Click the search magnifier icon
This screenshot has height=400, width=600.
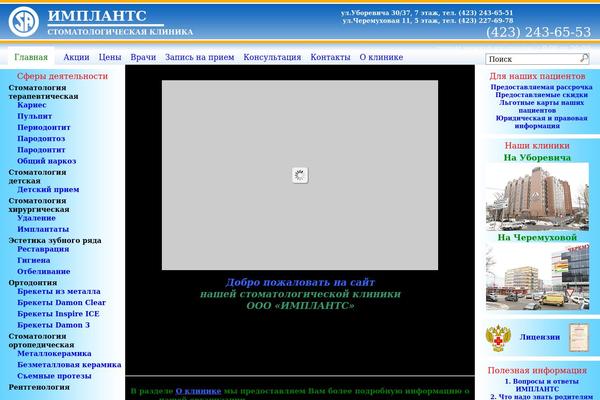pyautogui.click(x=584, y=58)
